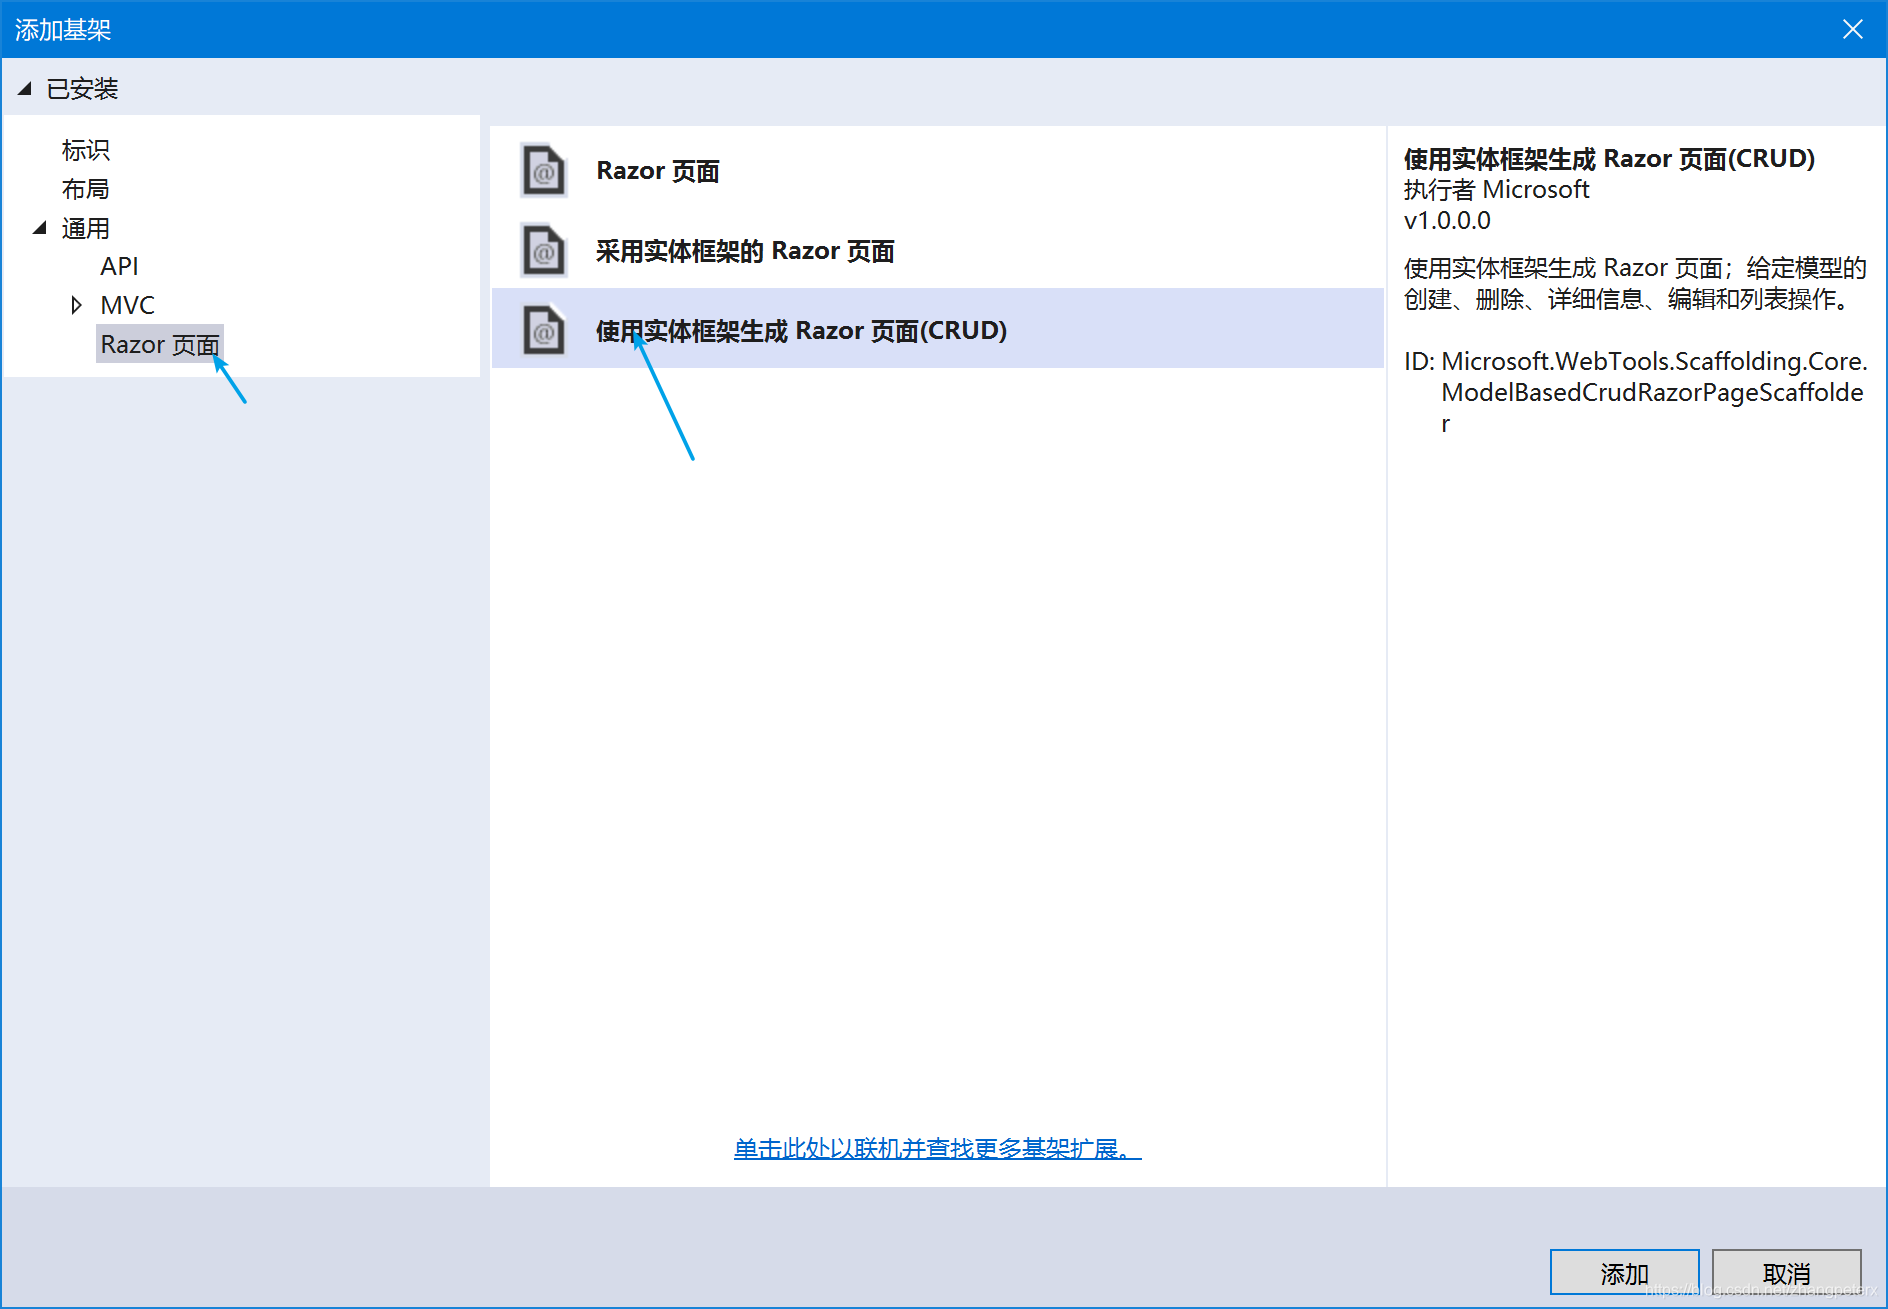The width and height of the screenshot is (1888, 1309).
Task: Select 通用 in the category tree
Action: [x=85, y=228]
